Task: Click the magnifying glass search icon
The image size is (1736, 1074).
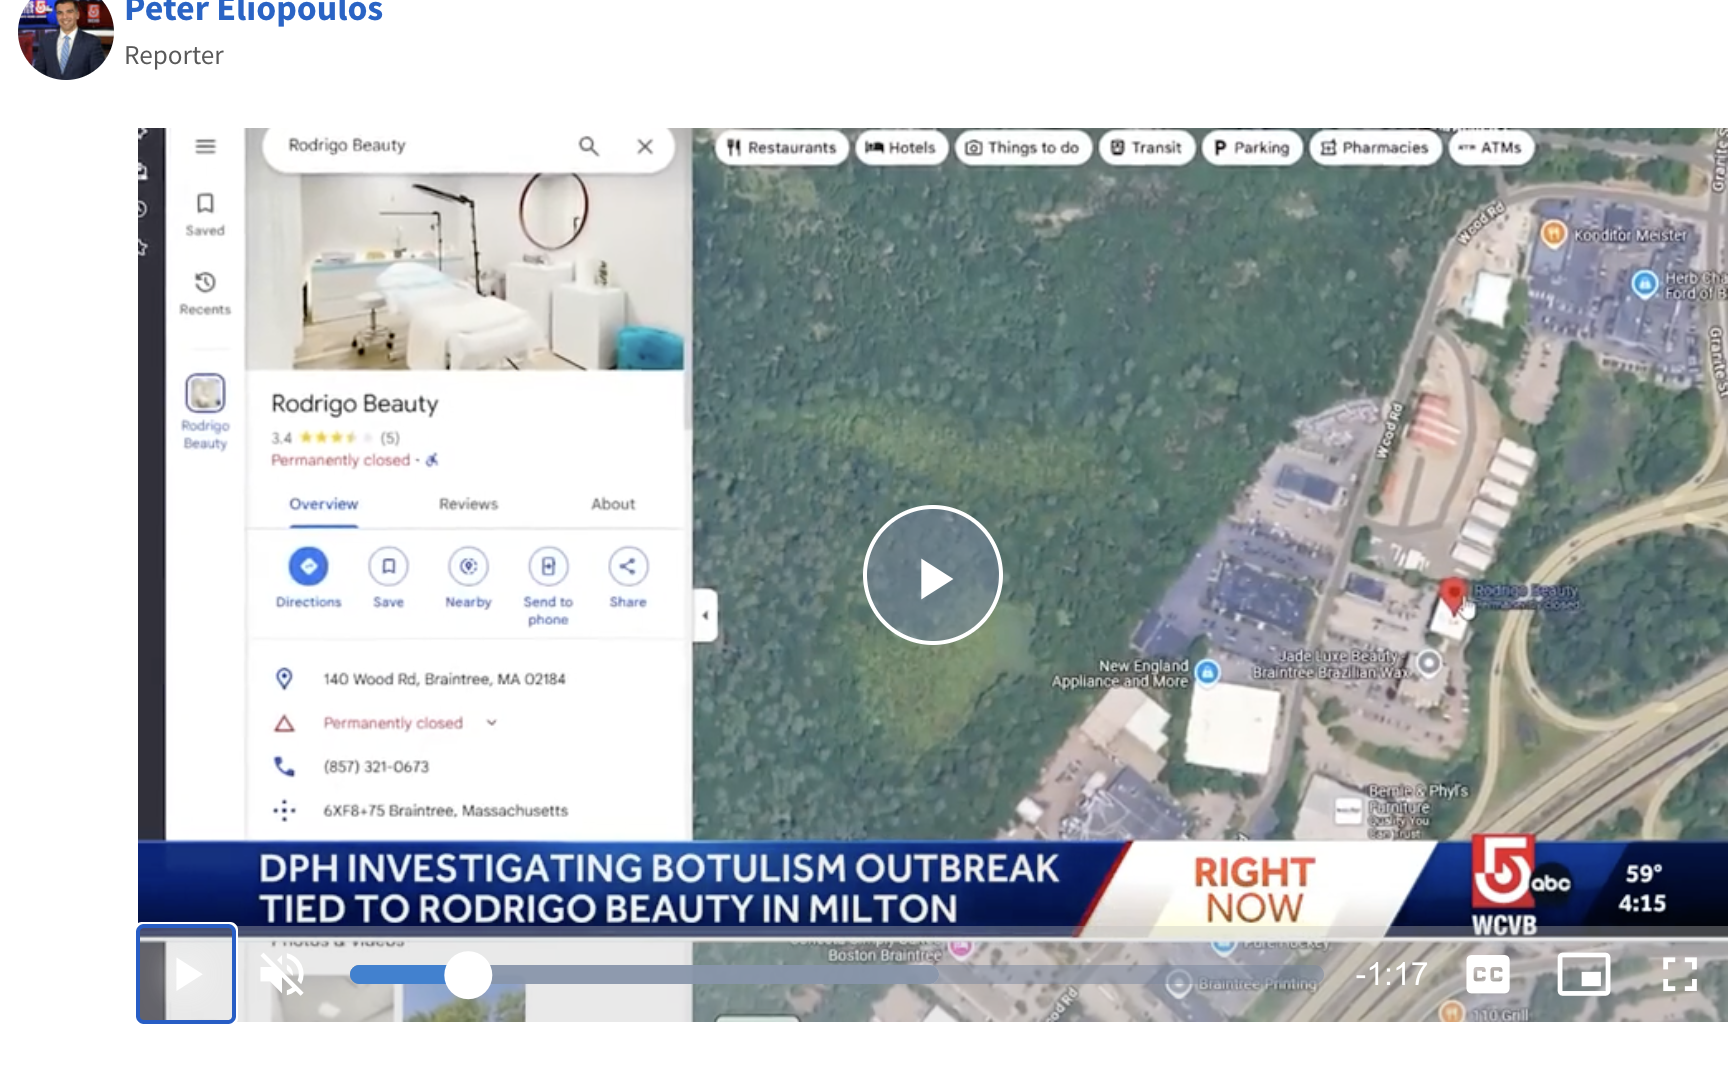Action: pos(589,146)
